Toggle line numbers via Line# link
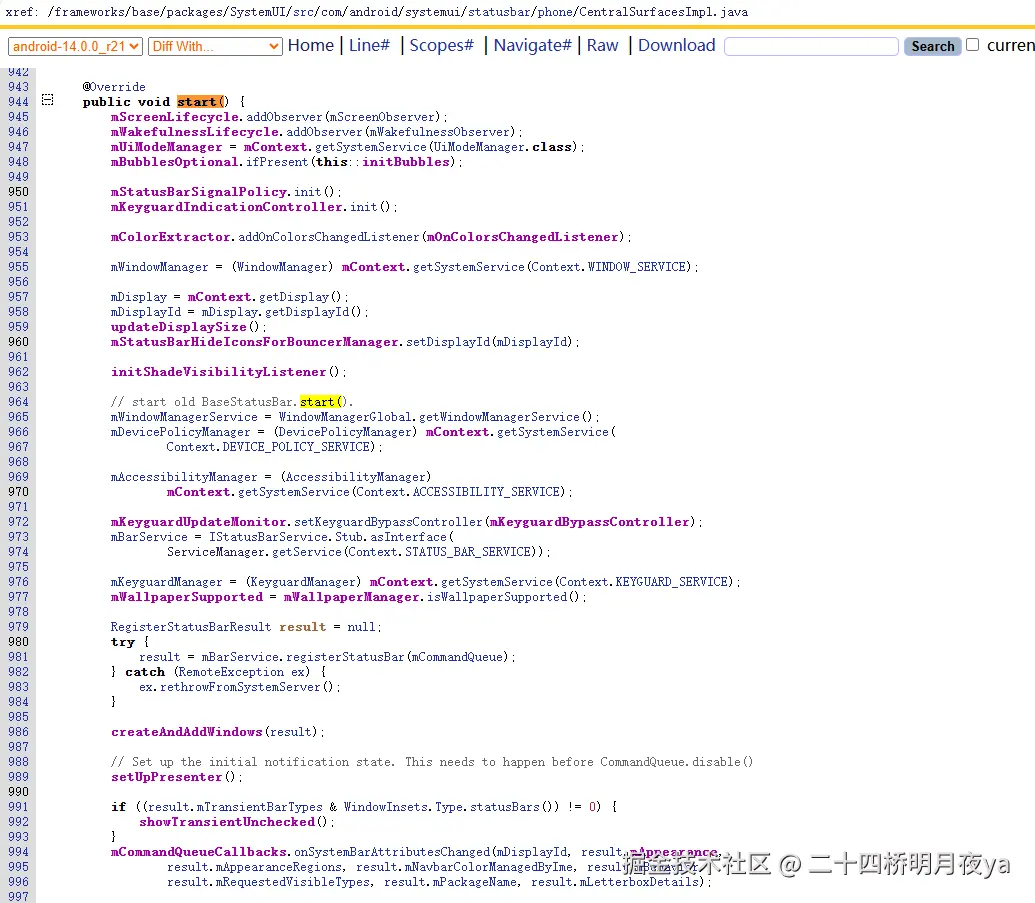 [x=370, y=46]
